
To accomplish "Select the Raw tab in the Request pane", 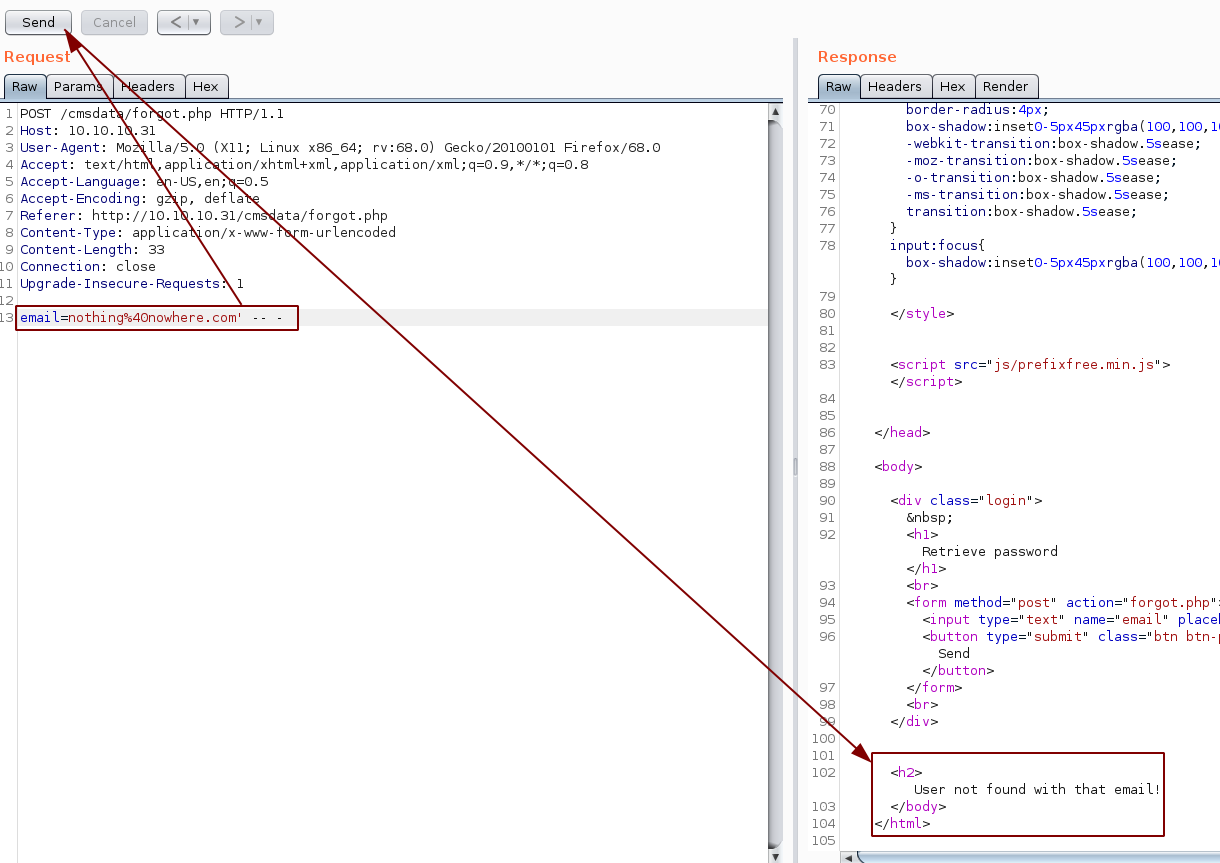I will point(25,87).
